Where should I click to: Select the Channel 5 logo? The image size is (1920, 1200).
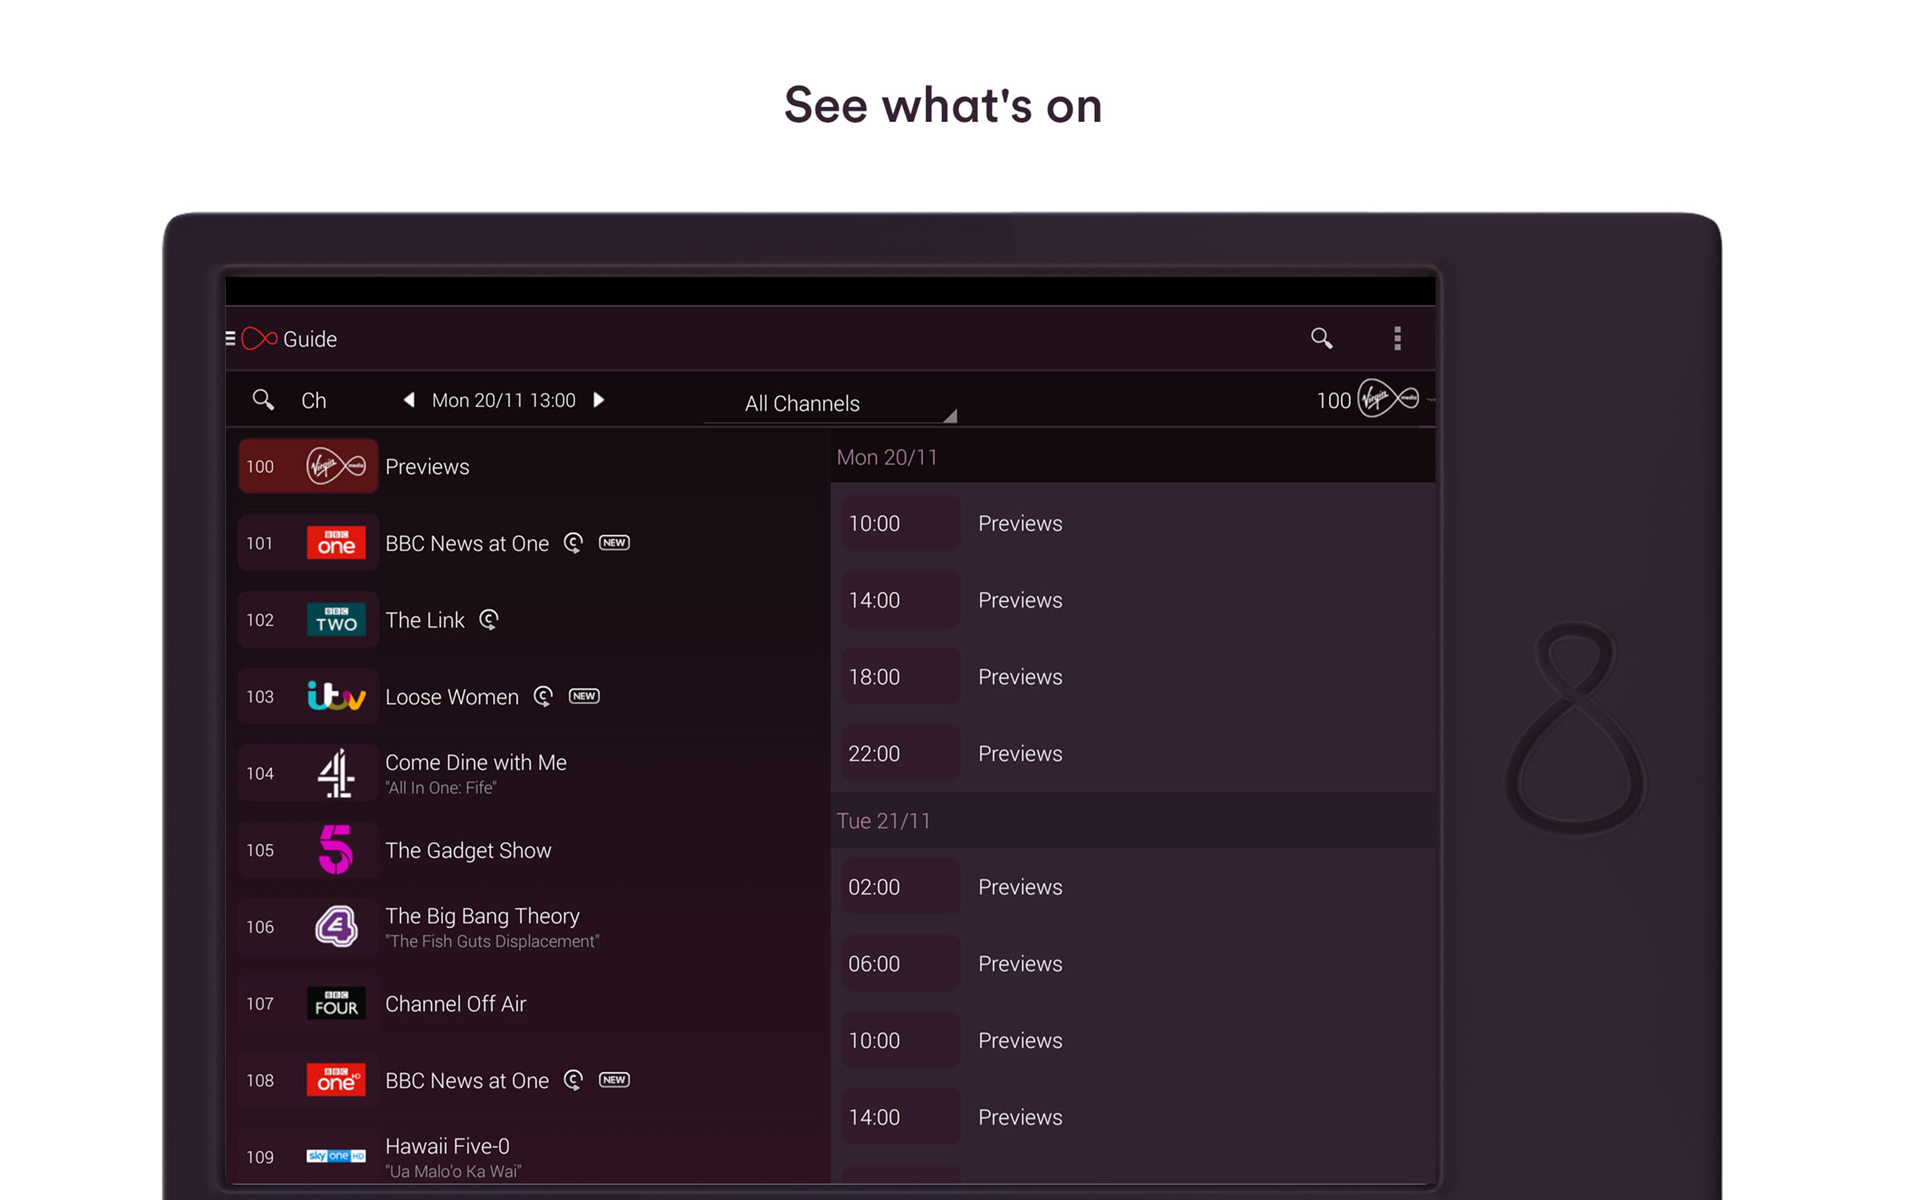pyautogui.click(x=336, y=850)
